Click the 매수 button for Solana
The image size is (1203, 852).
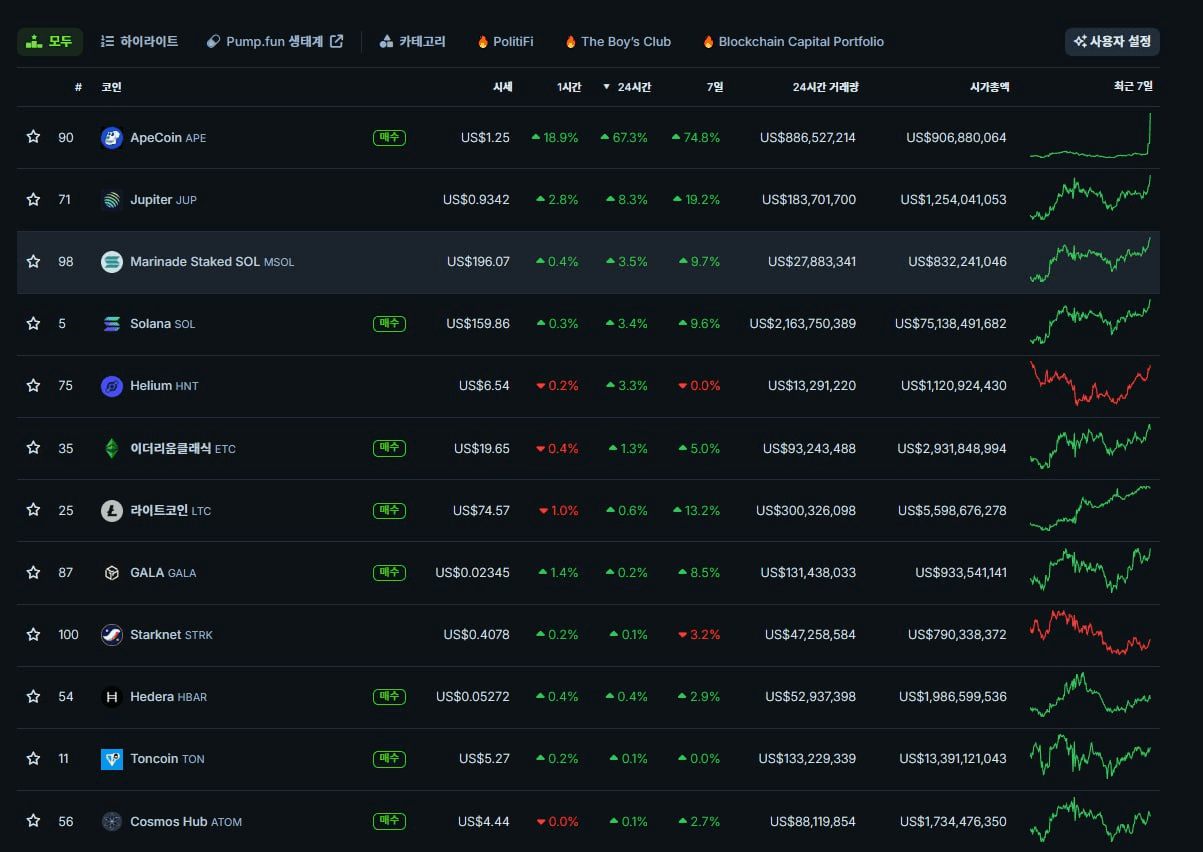(389, 324)
